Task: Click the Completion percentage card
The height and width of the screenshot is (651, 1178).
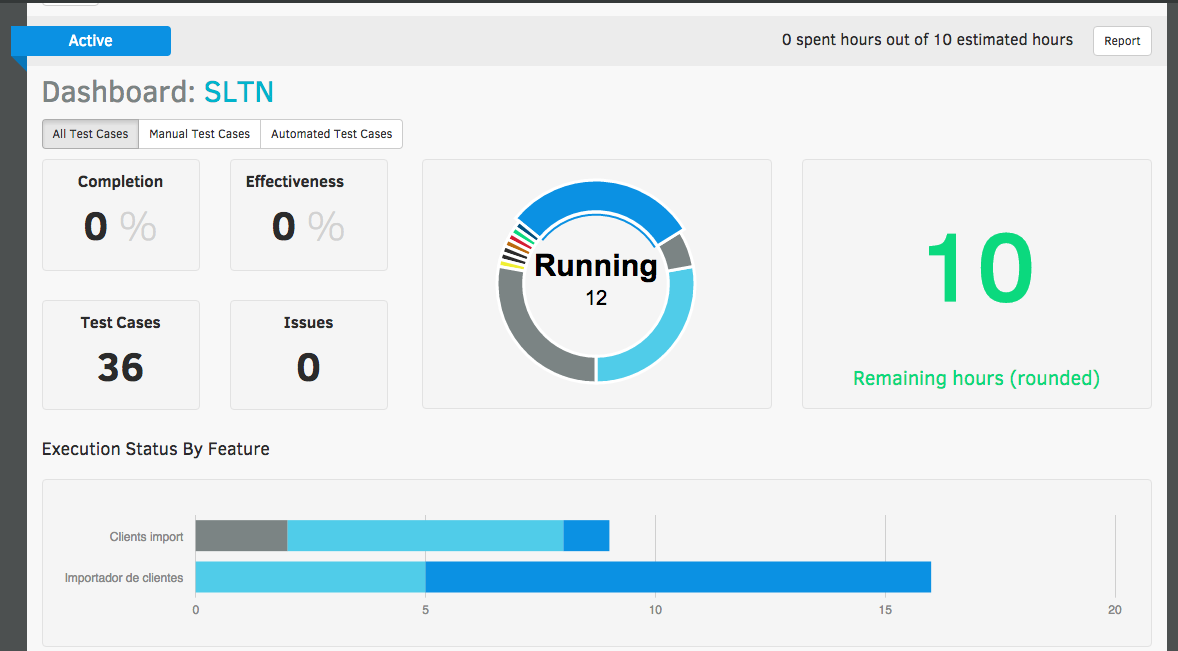Action: click(x=120, y=214)
